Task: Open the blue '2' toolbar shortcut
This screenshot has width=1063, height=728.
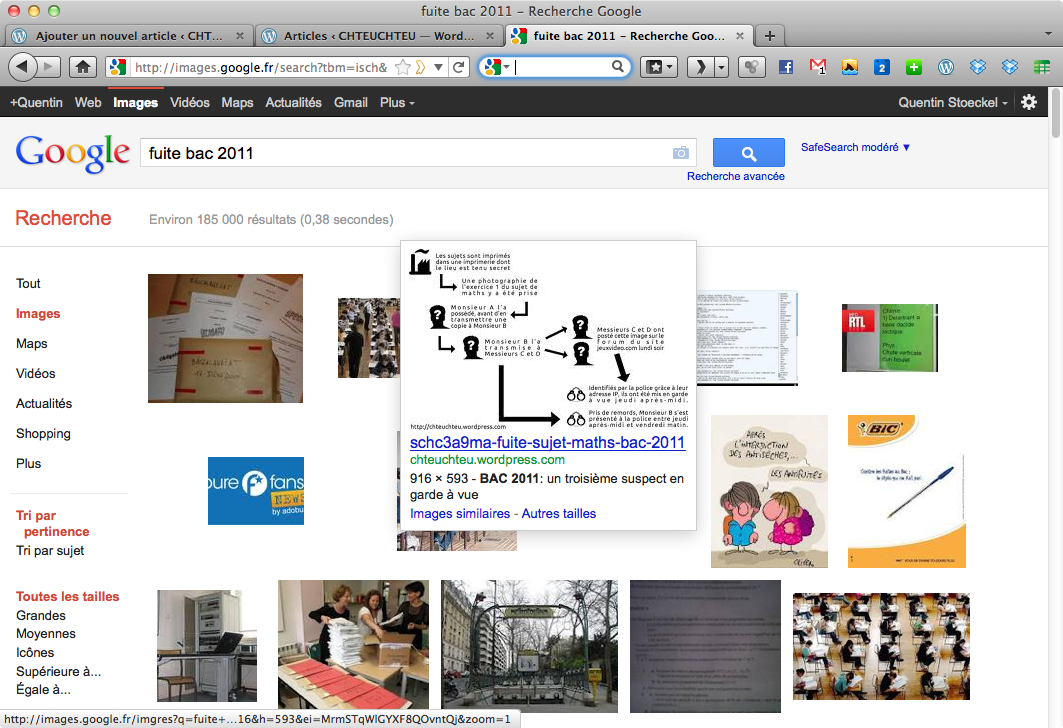Action: (x=881, y=67)
